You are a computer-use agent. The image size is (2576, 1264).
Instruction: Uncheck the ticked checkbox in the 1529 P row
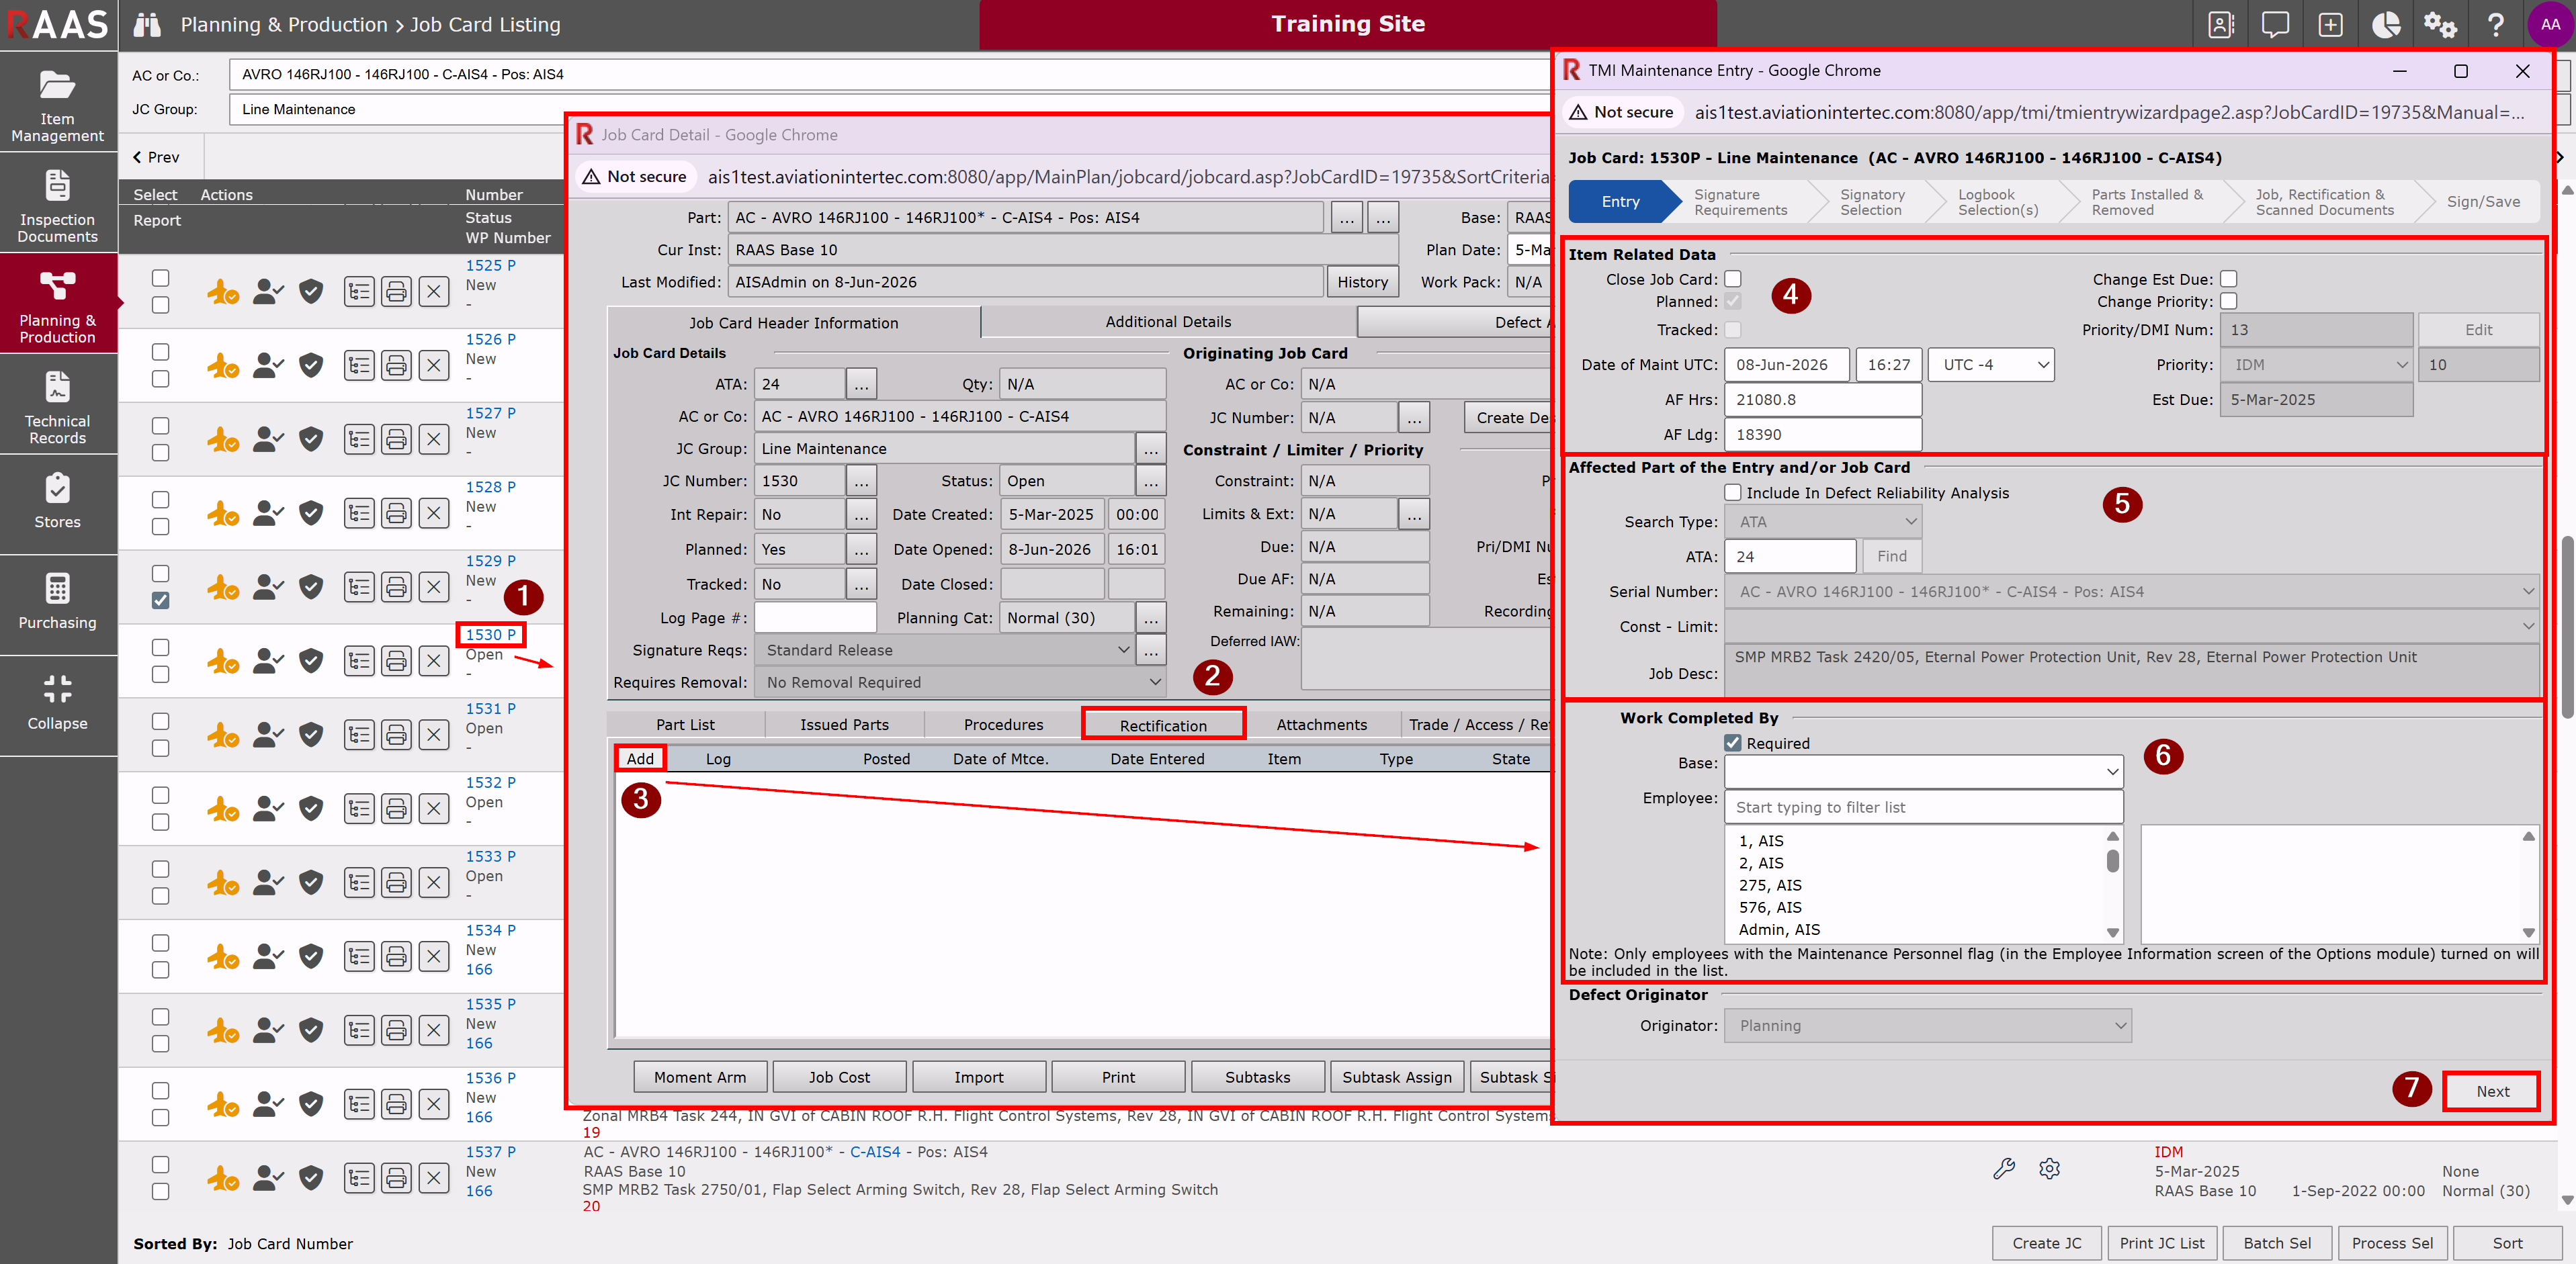point(160,601)
